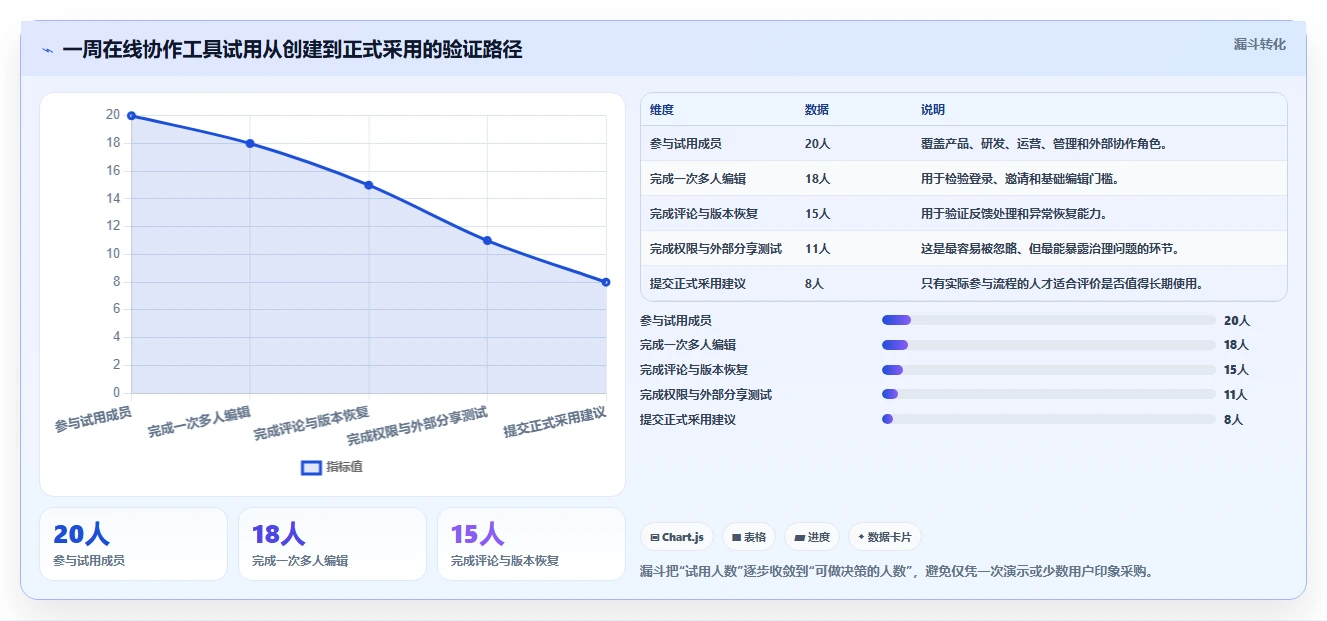Viewport: 1327px width, 621px height.
Task: Click the chart point for 参与试用成员
Action: [131, 116]
